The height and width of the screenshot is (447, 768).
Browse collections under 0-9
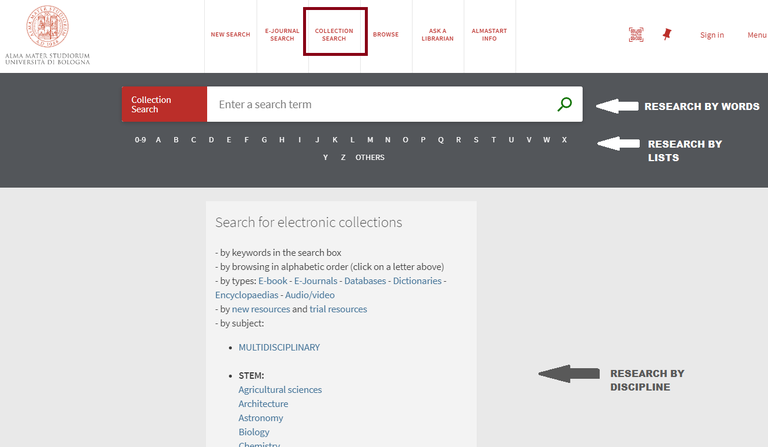(x=140, y=140)
